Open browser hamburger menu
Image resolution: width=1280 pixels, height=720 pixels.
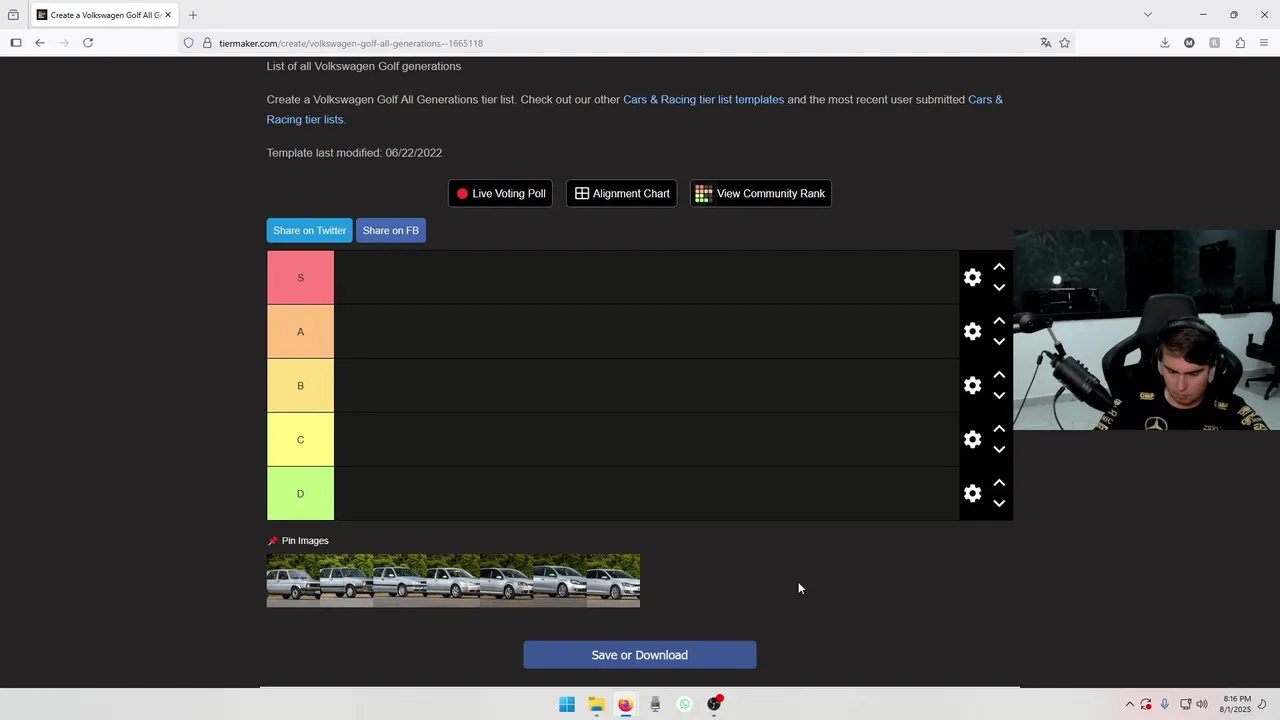coord(1264,43)
